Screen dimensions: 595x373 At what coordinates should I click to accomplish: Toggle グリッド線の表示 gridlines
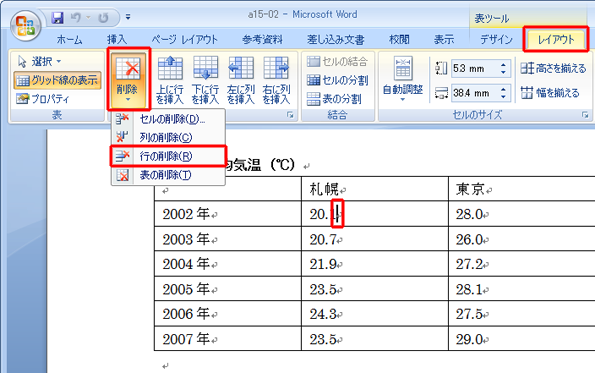click(58, 80)
